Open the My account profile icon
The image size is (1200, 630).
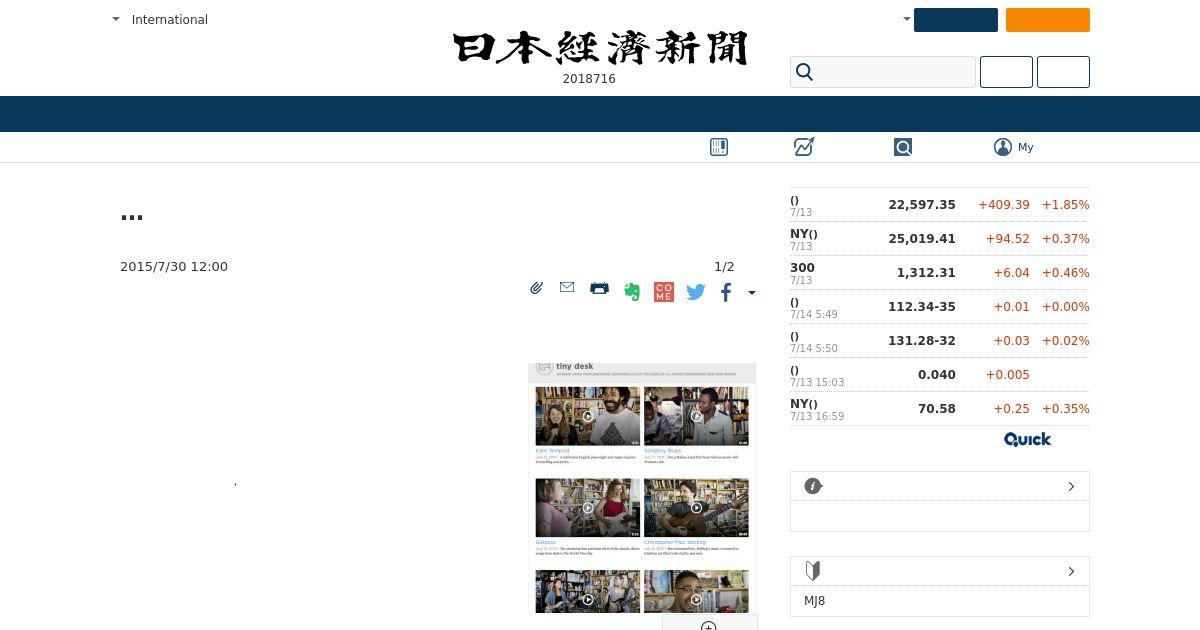[1003, 147]
